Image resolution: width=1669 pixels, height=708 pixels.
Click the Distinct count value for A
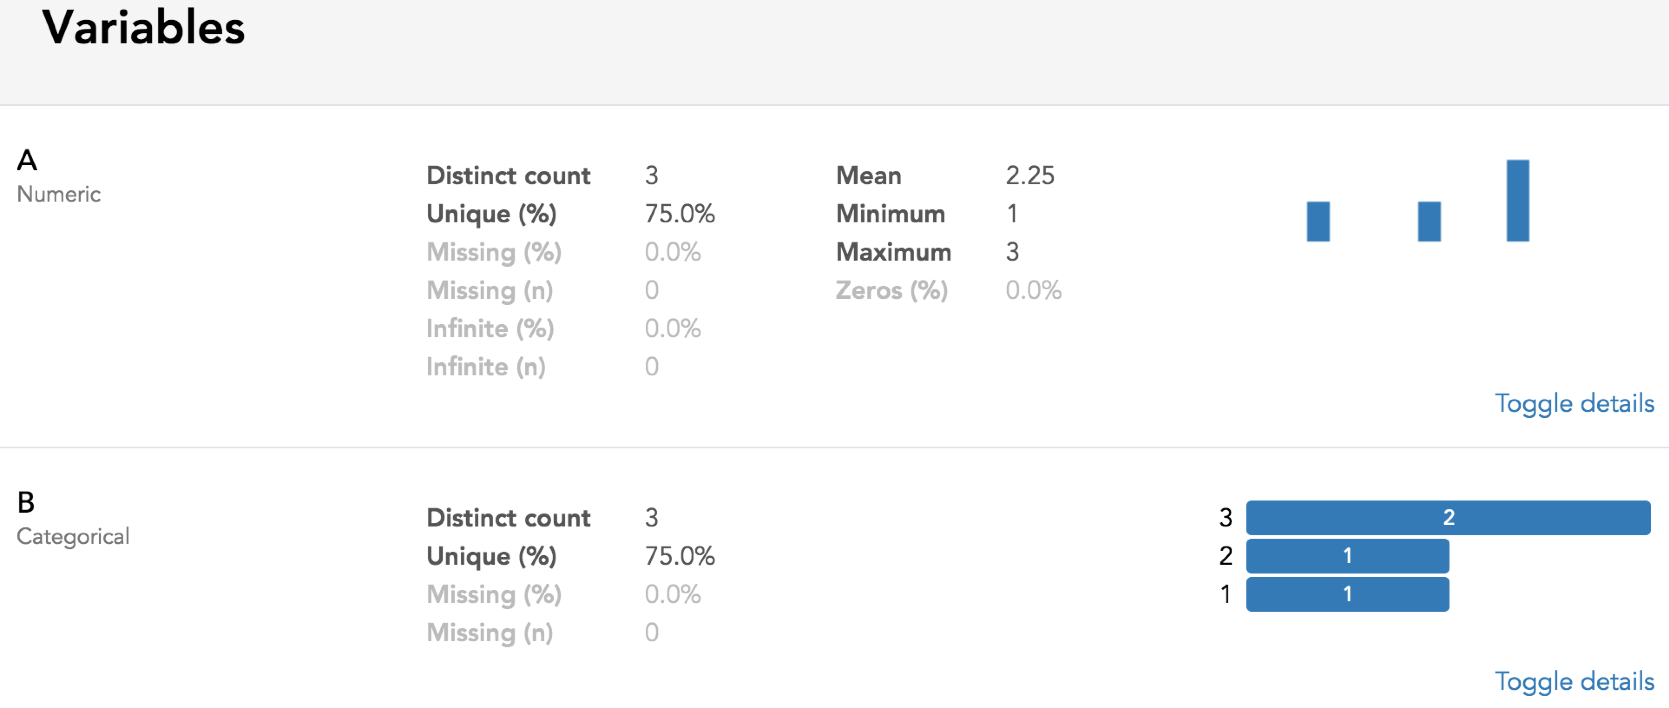coord(651,175)
